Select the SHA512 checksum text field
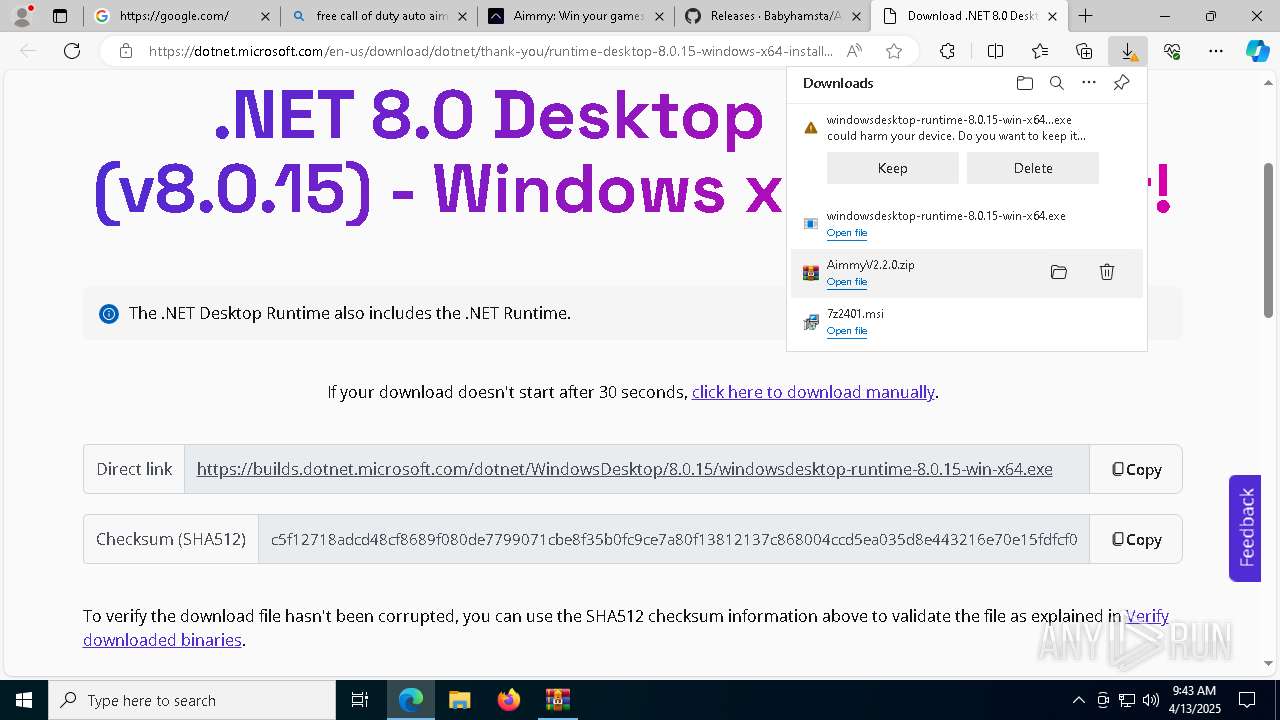This screenshot has width=1280, height=720. [x=674, y=539]
